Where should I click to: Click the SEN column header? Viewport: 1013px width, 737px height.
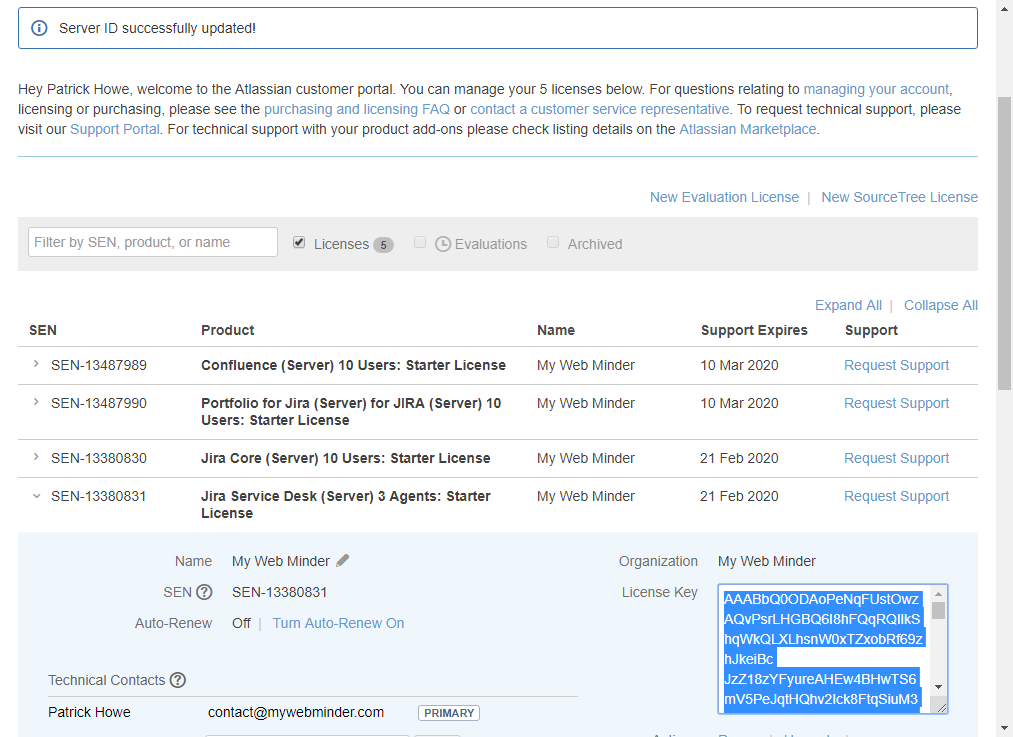coord(43,330)
